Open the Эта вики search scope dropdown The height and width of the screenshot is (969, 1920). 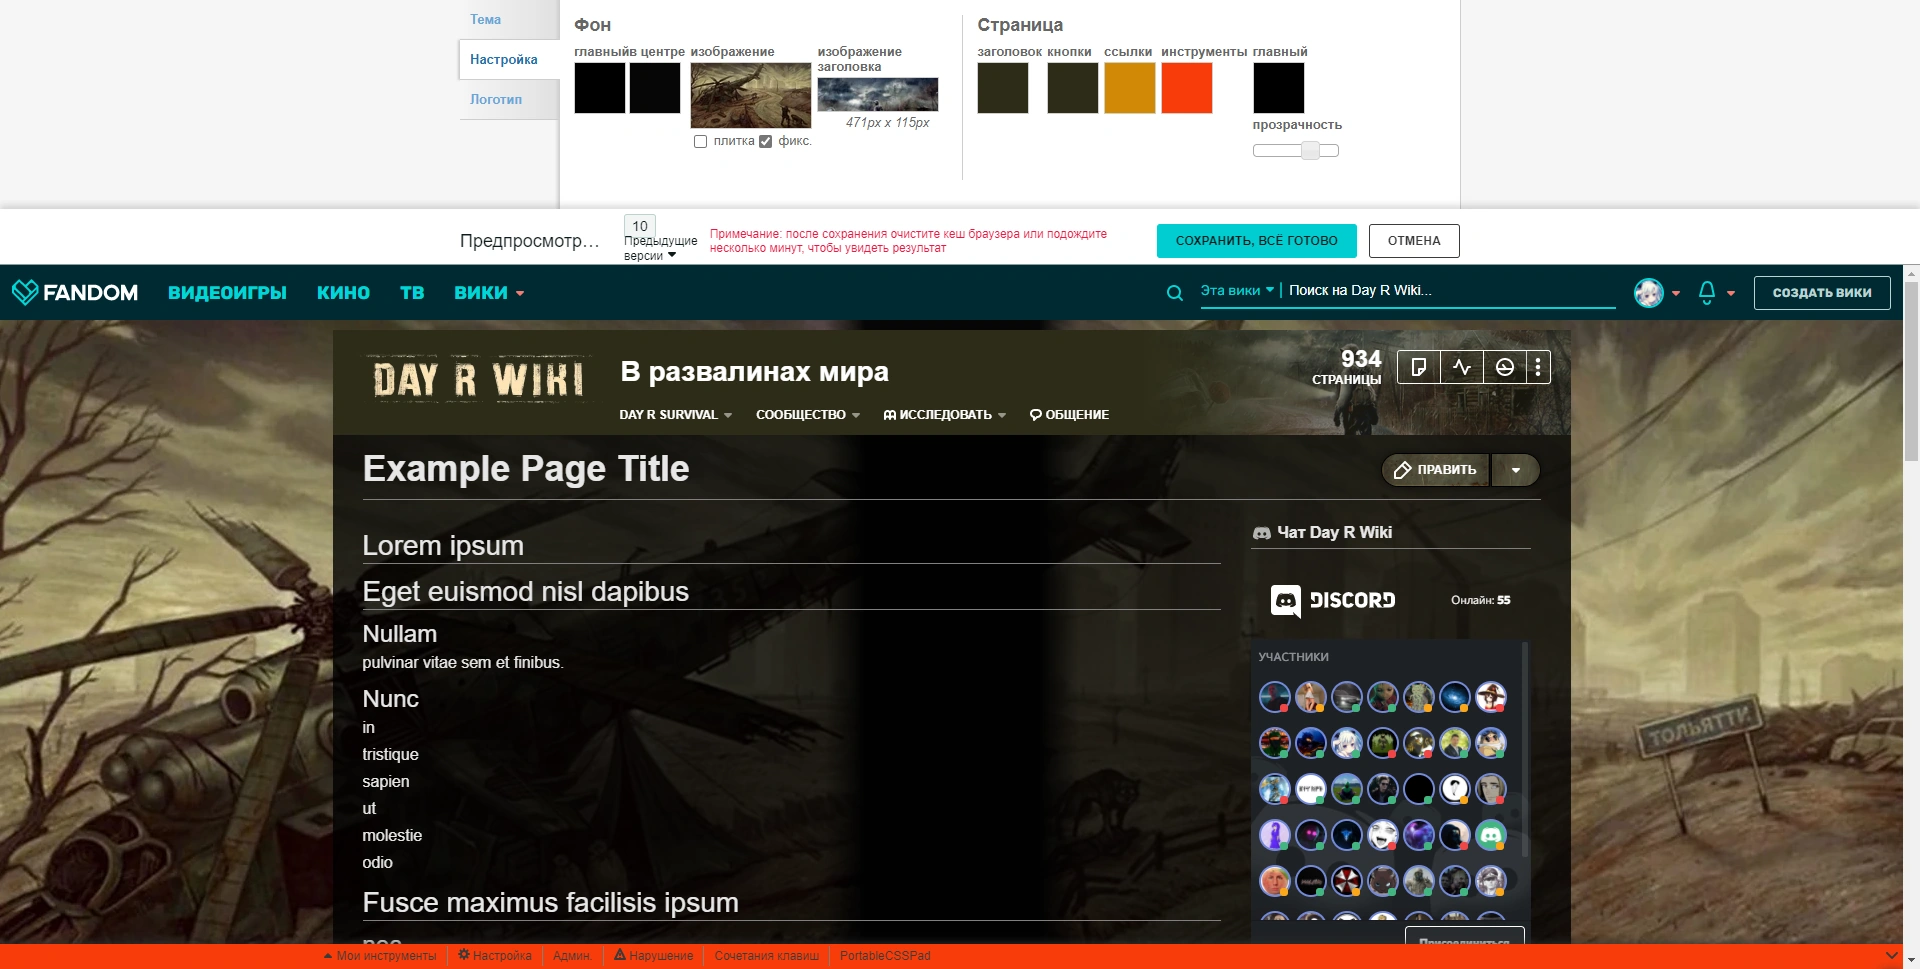point(1237,291)
